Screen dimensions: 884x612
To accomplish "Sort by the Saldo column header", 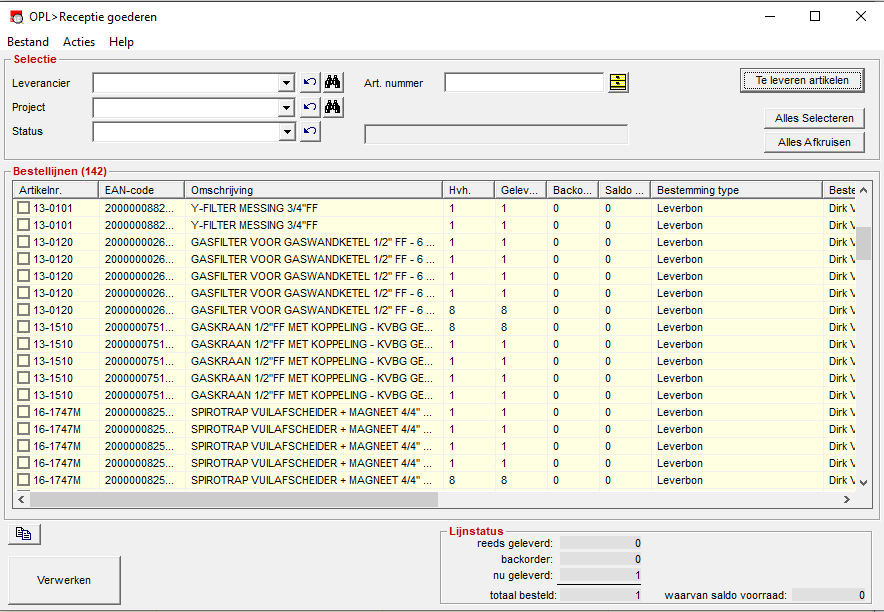I will click(x=625, y=190).
